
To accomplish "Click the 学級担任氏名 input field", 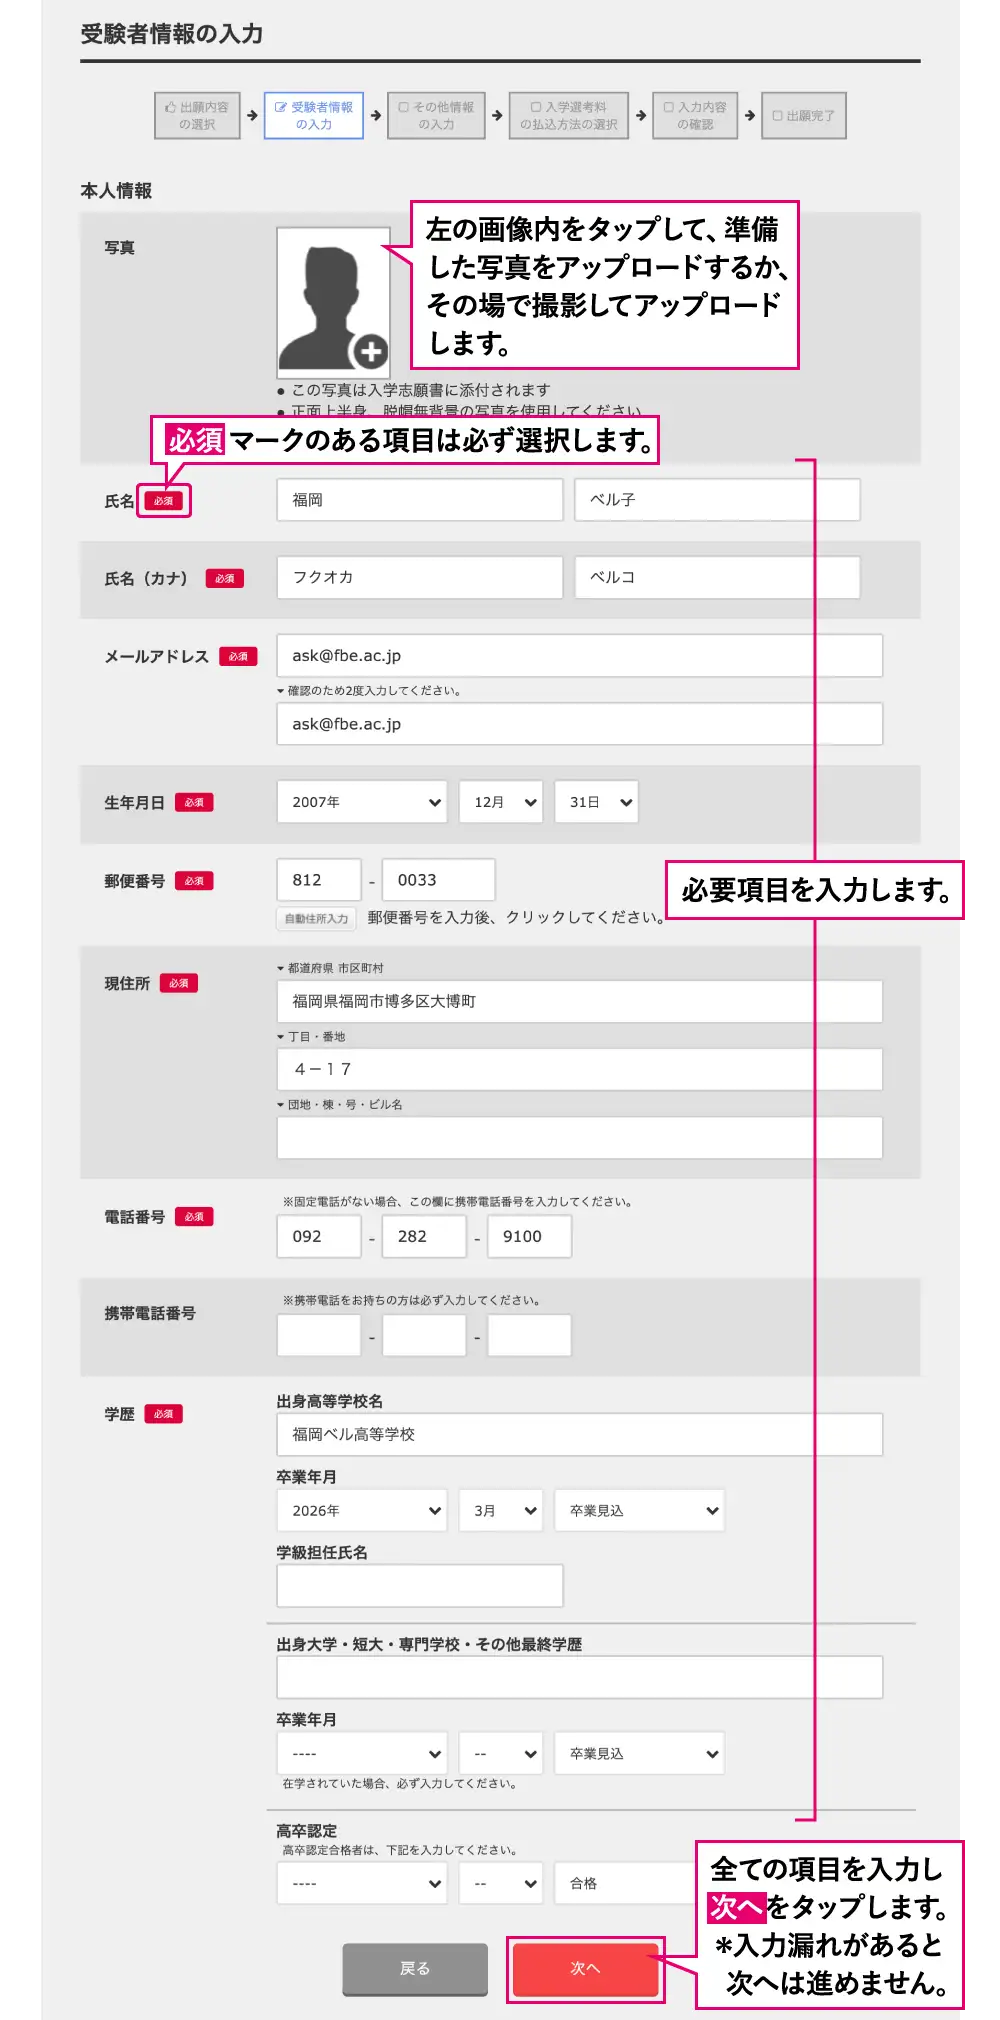I will [x=420, y=1586].
